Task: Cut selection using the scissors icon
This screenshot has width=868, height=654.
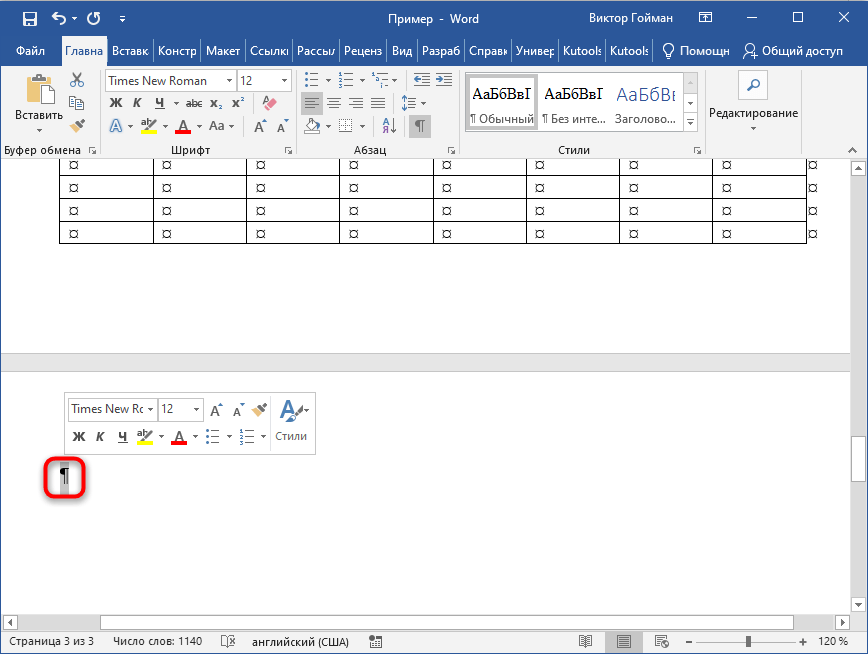Action: [77, 80]
